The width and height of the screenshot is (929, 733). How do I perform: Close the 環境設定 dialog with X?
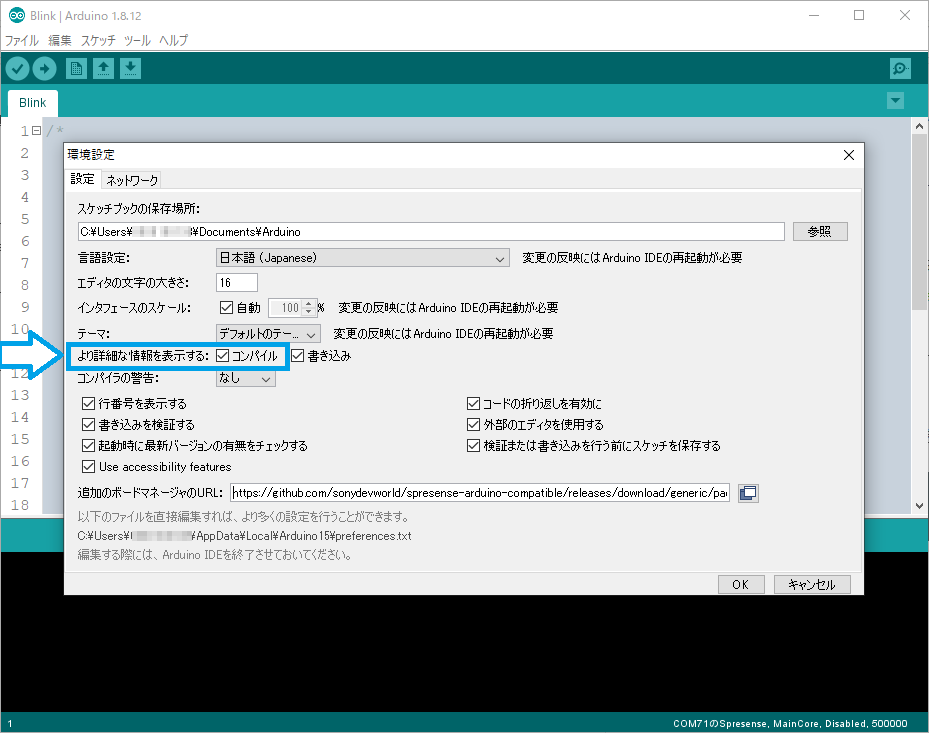click(849, 155)
